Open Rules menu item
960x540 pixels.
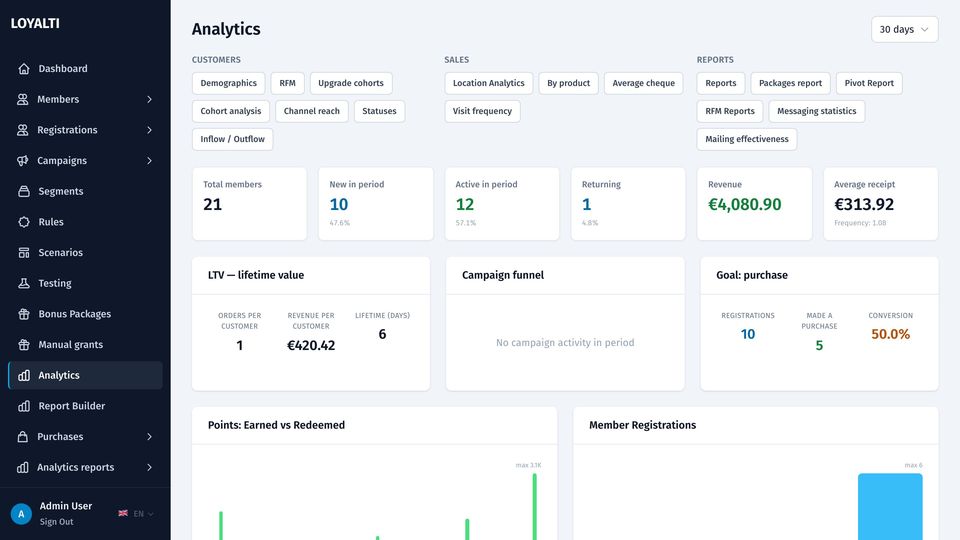tap(85, 222)
